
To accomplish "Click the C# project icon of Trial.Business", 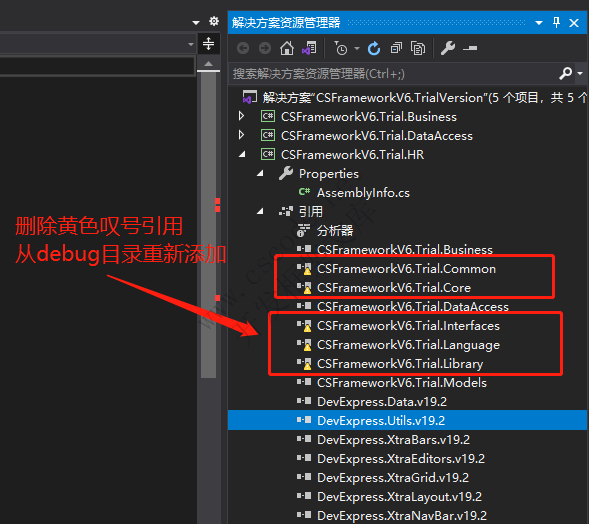I will (x=268, y=116).
